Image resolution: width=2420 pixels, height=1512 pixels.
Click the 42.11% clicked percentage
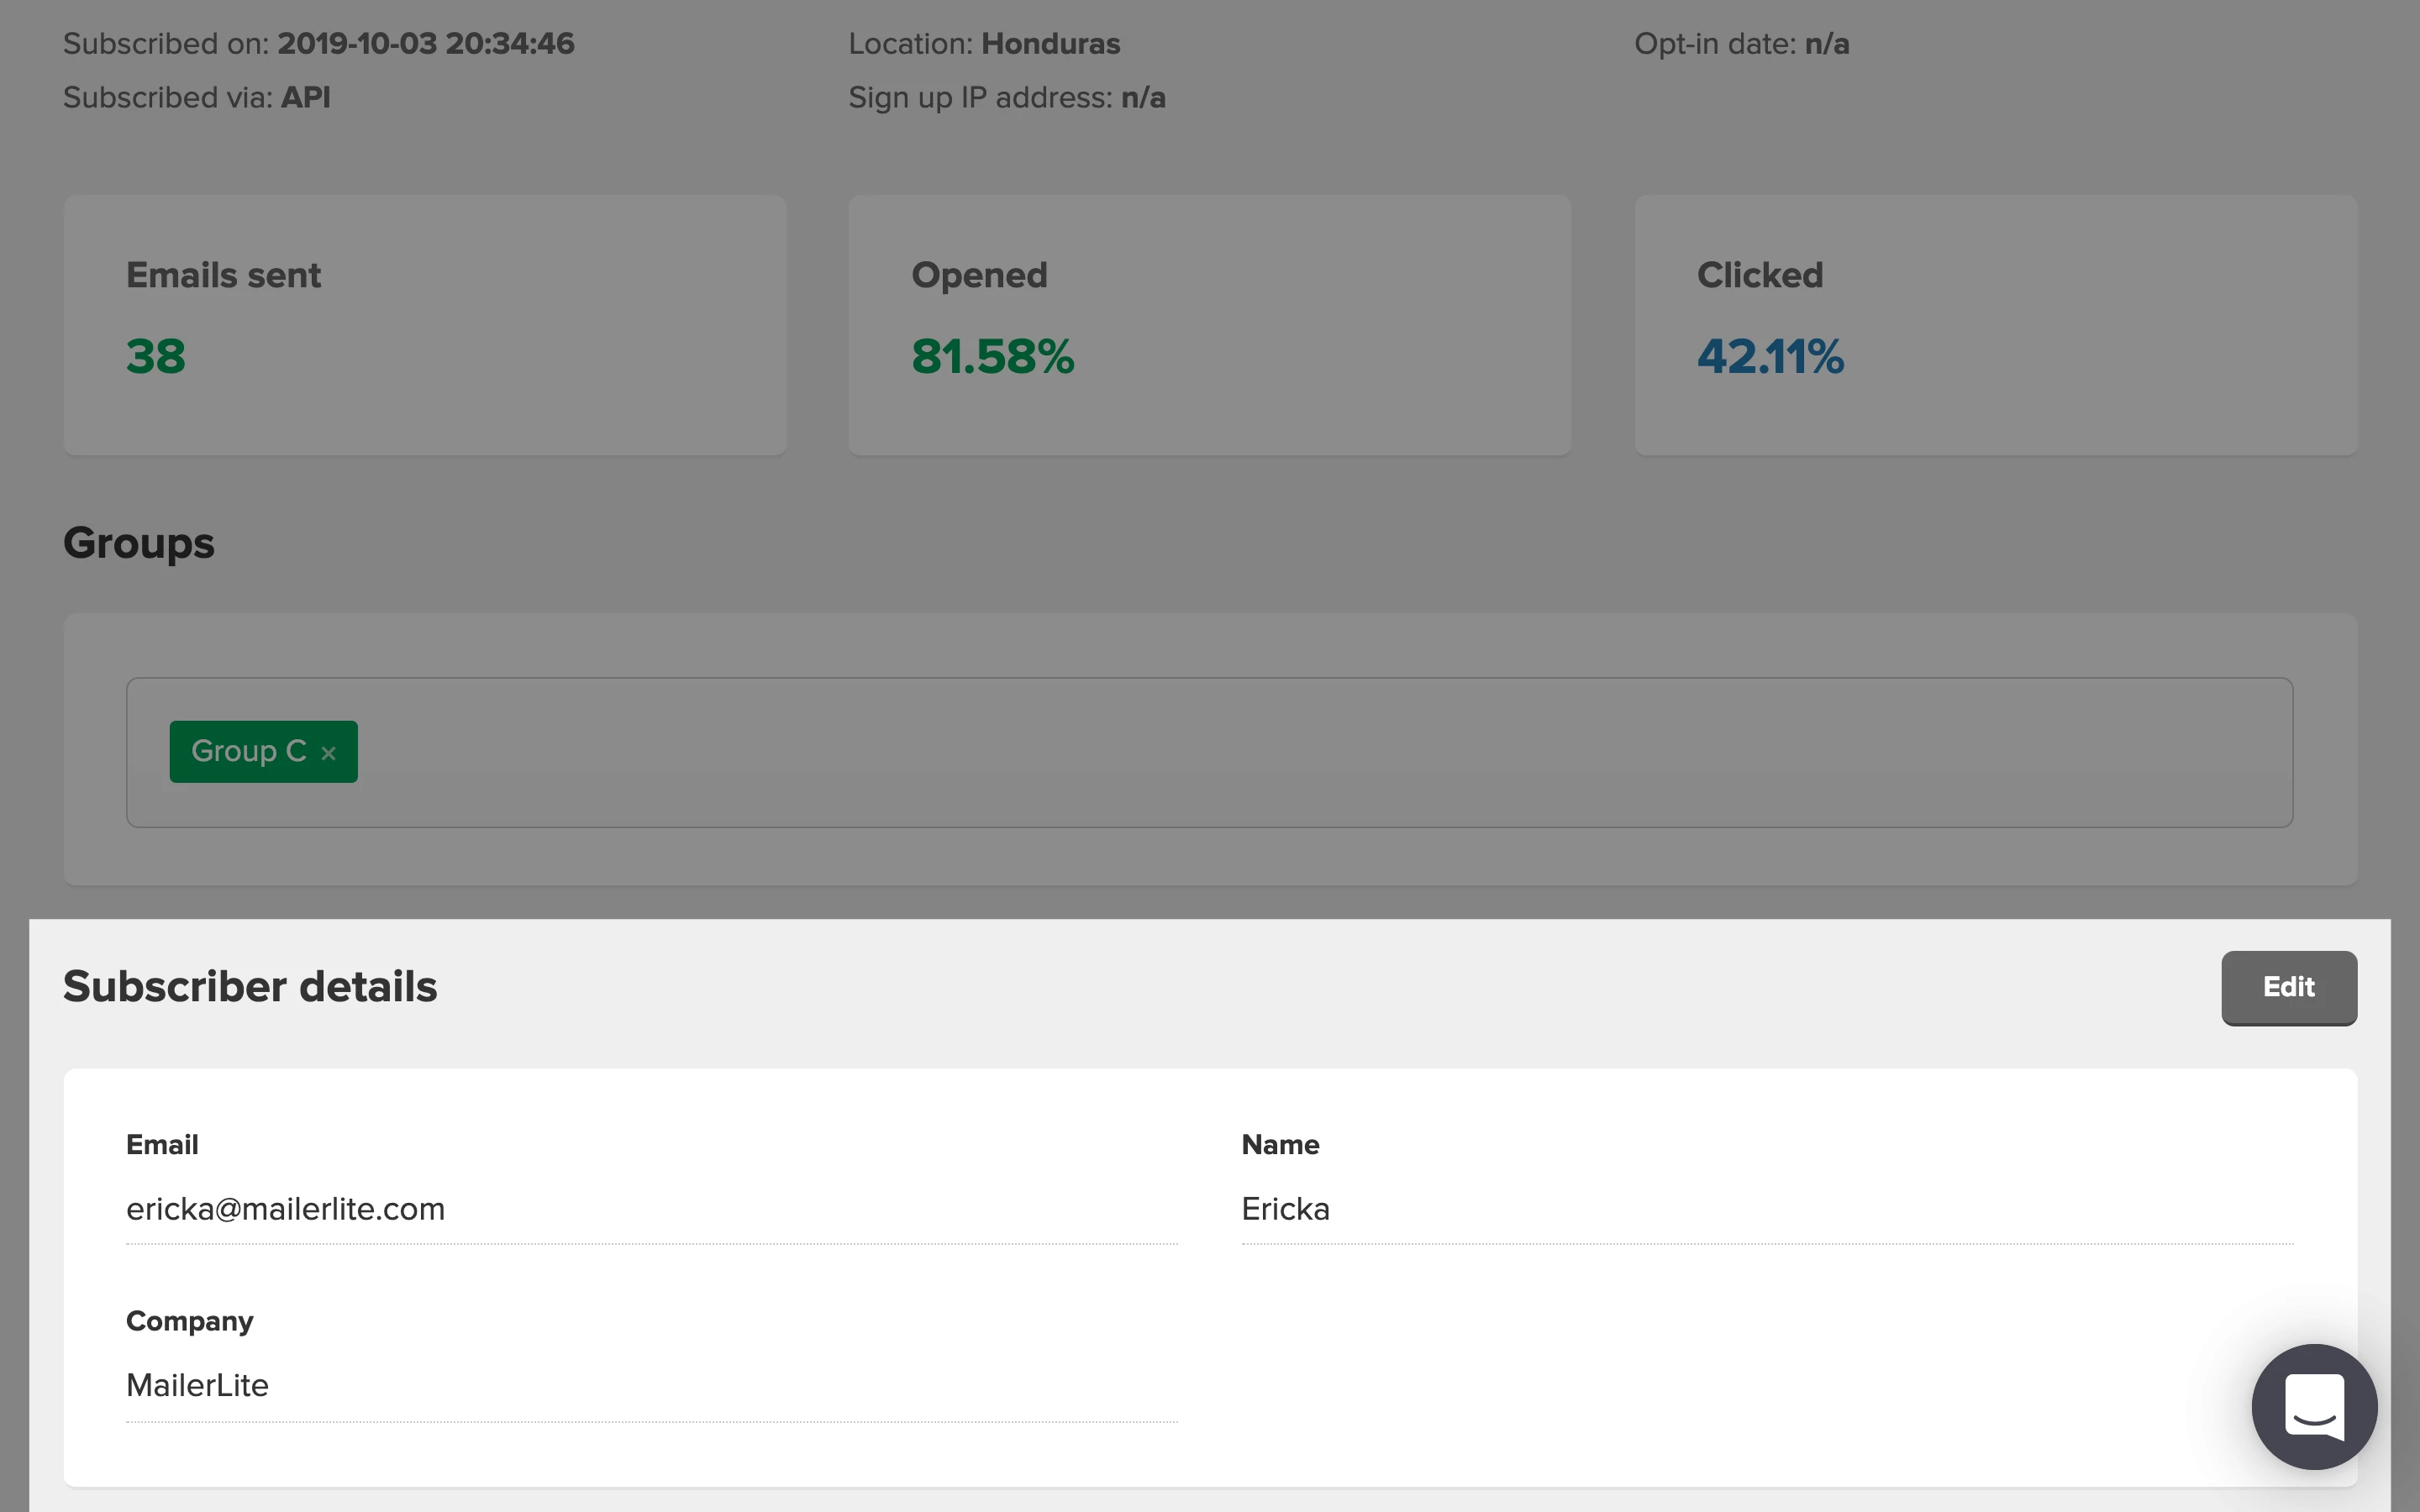(x=1770, y=357)
